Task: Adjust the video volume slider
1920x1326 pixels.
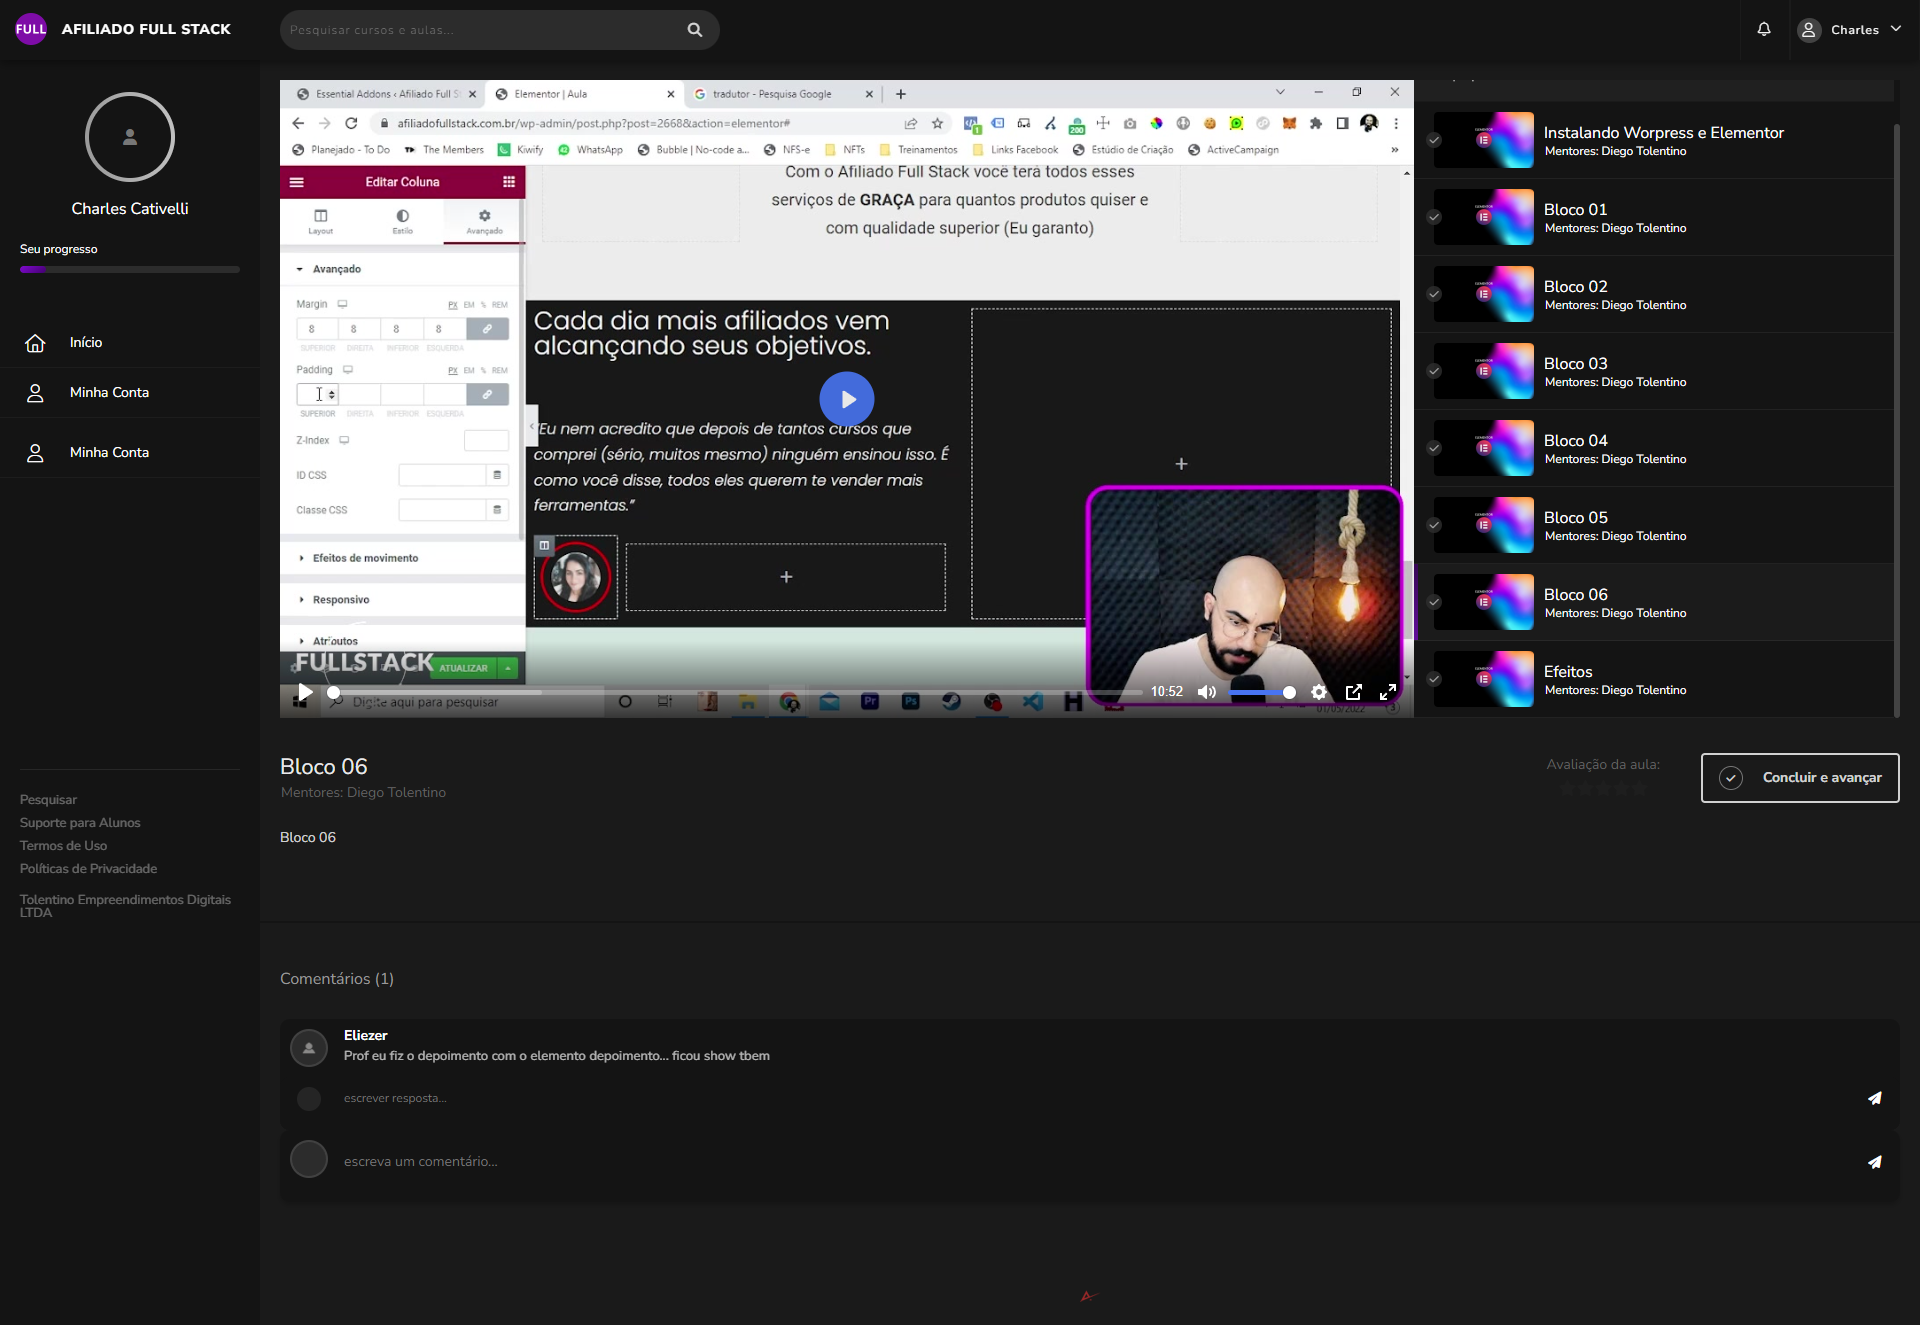Action: tap(1261, 692)
